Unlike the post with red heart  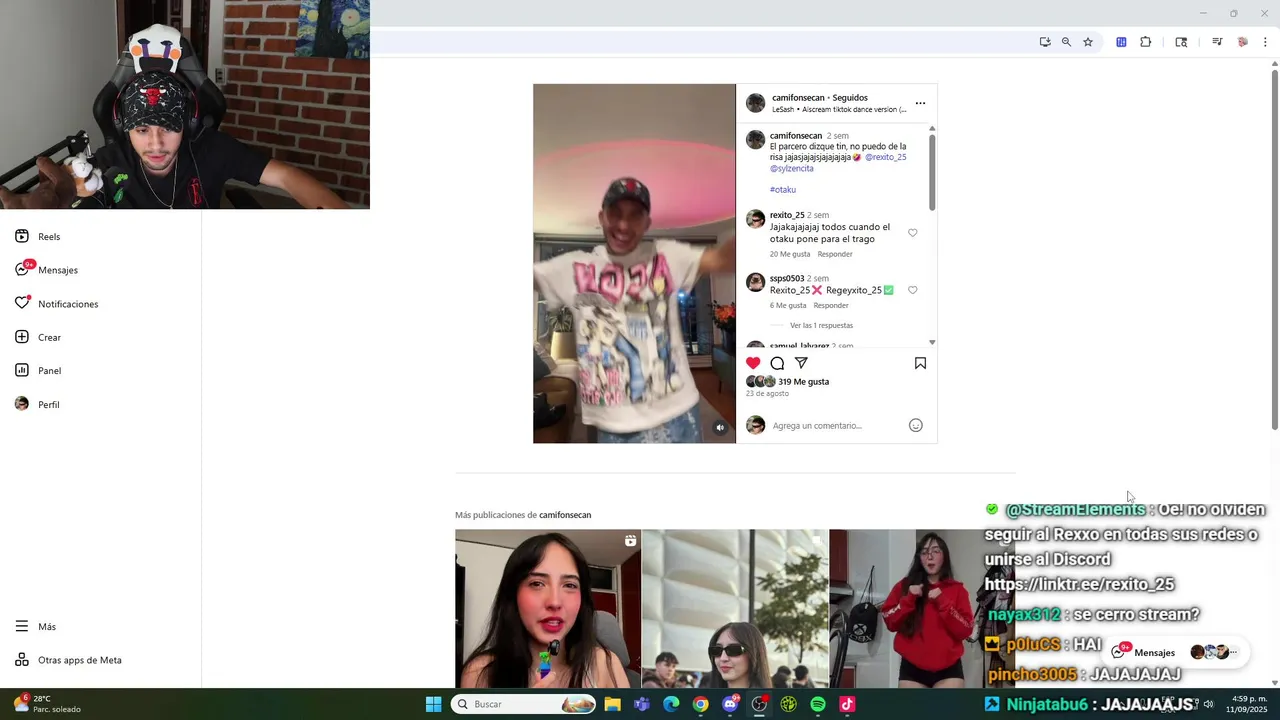pyautogui.click(x=753, y=363)
